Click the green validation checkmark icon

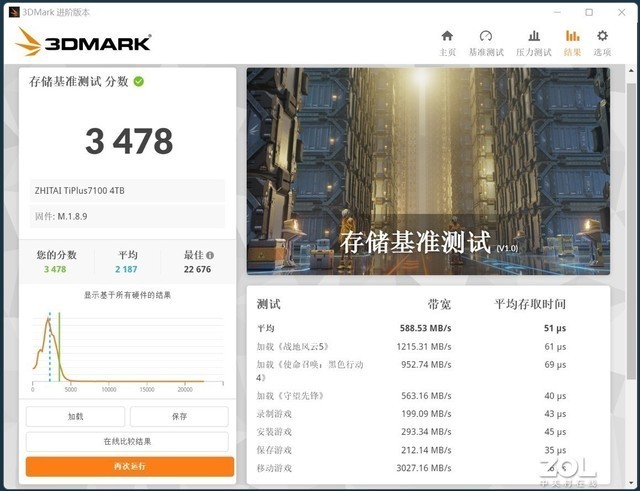pos(139,82)
